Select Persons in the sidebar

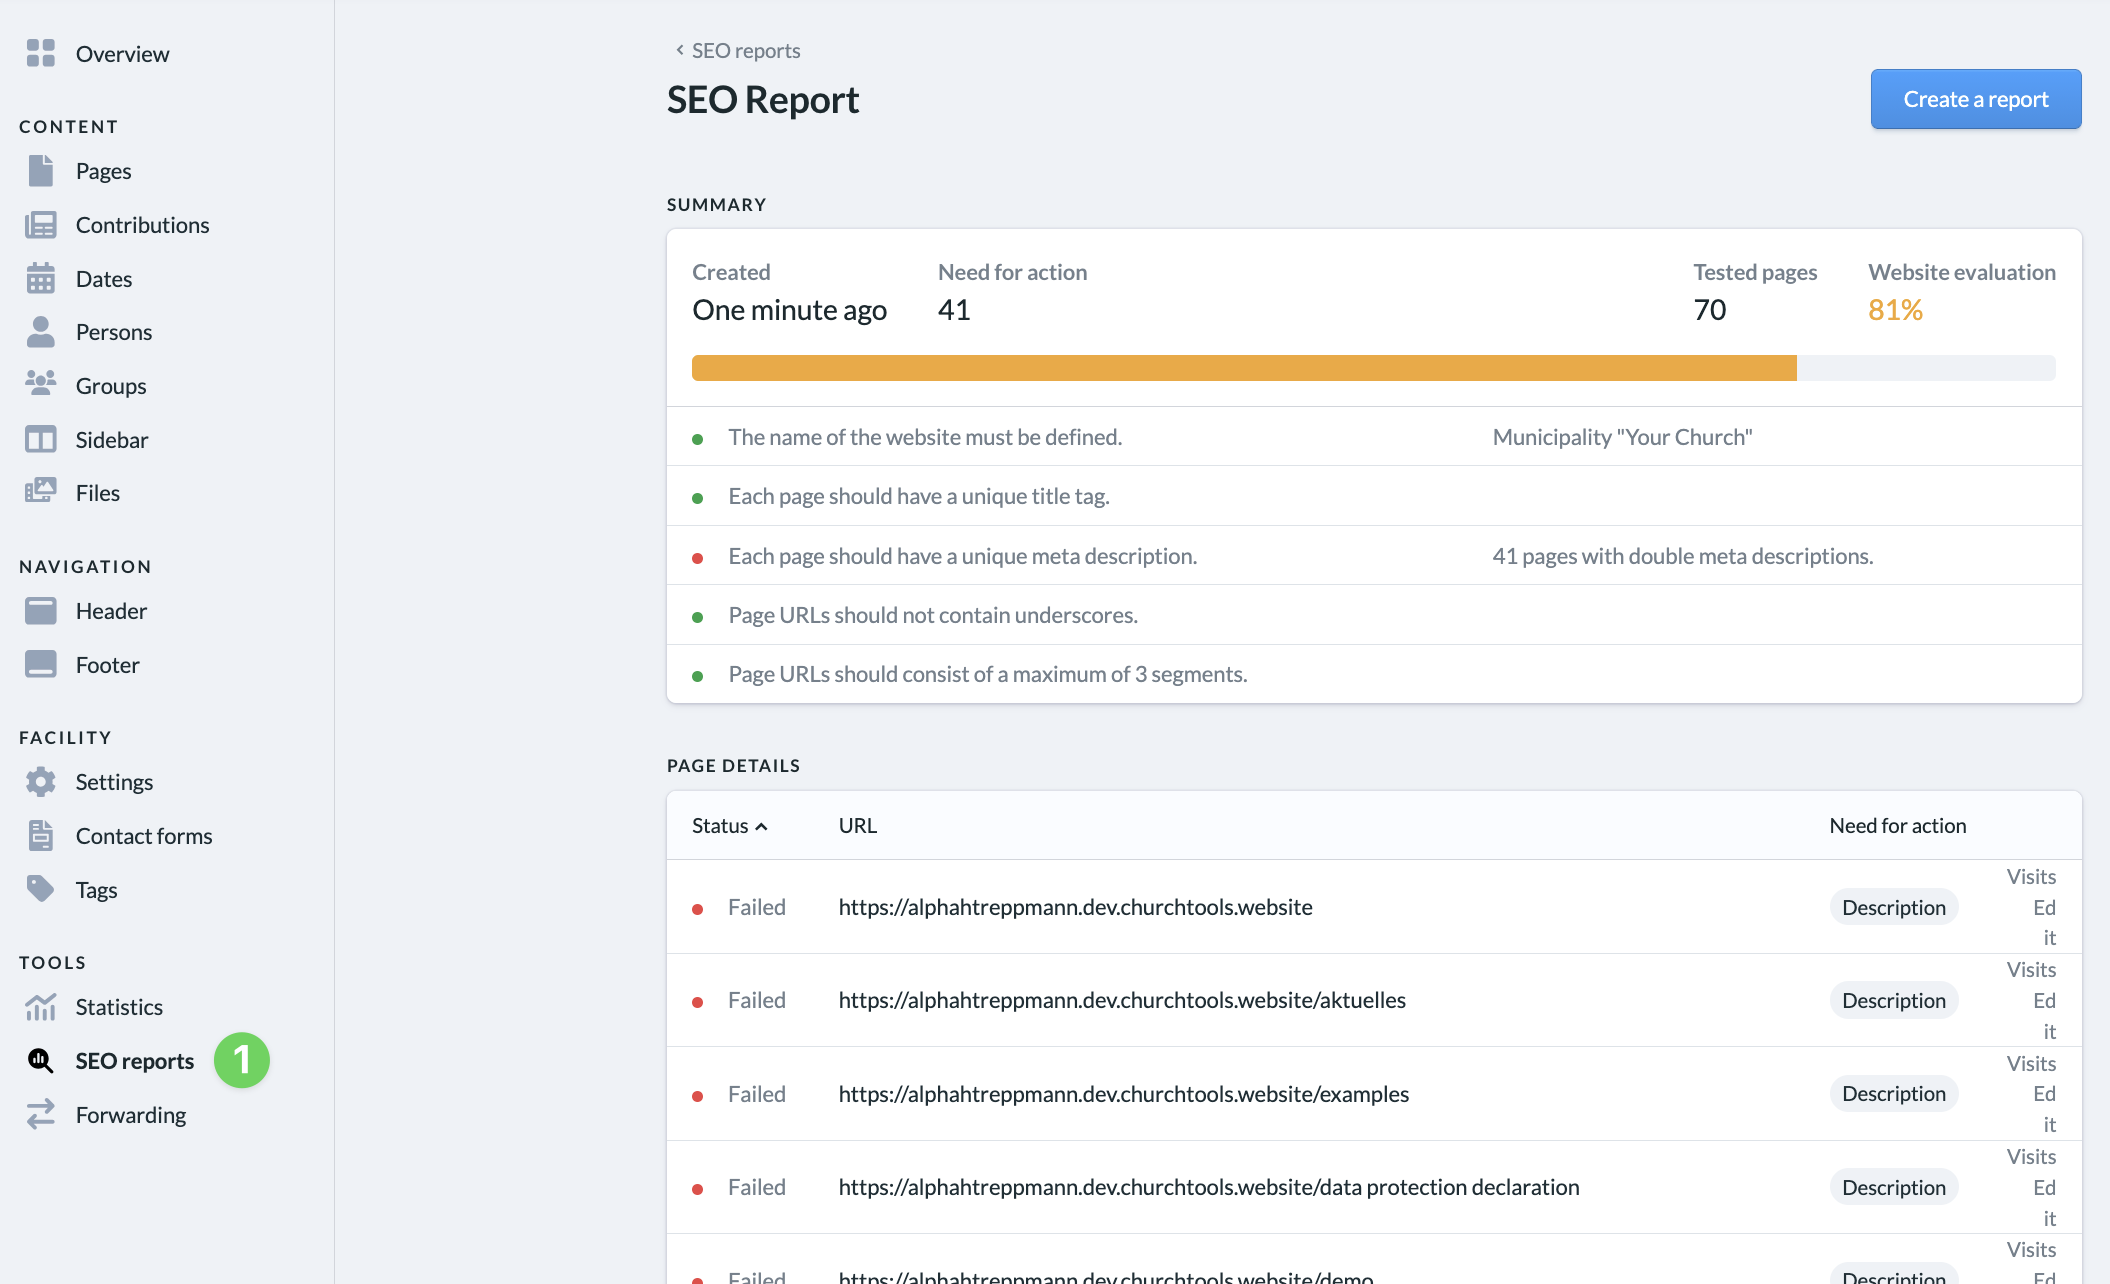(x=114, y=332)
